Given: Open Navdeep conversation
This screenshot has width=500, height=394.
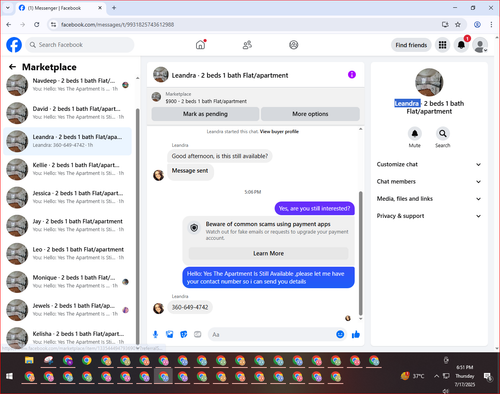Looking at the screenshot, I should click(x=68, y=85).
